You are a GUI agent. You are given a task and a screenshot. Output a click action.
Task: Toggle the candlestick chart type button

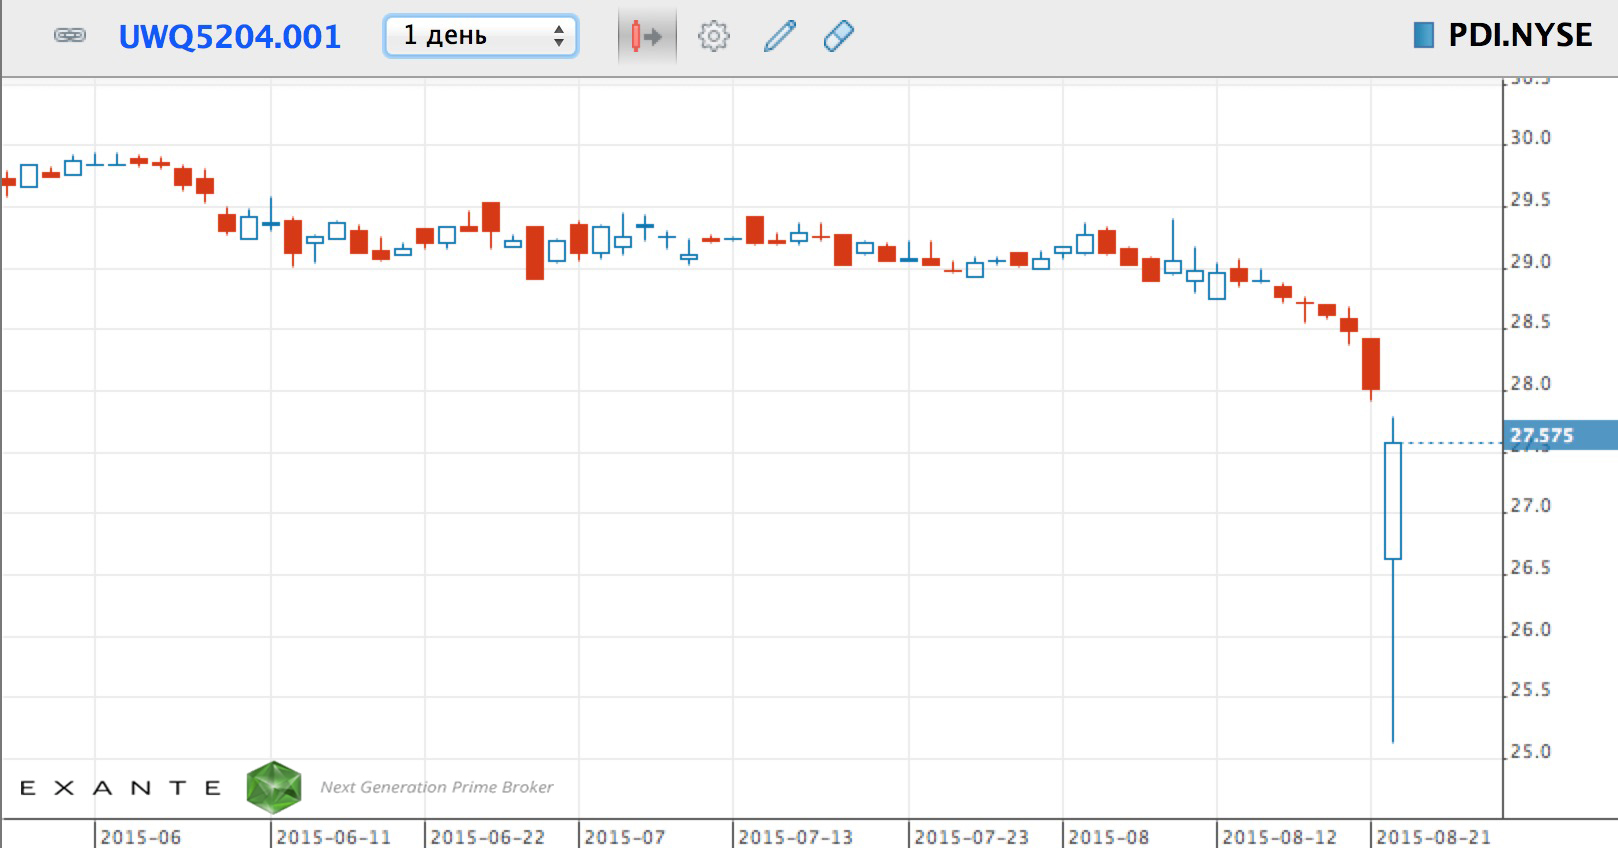(646, 37)
